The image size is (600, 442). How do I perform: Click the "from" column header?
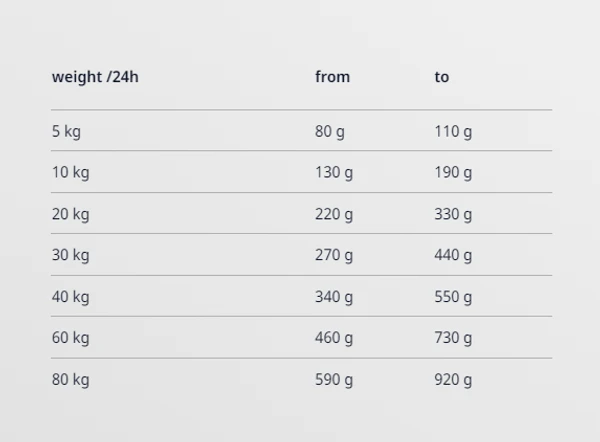pyautogui.click(x=332, y=77)
